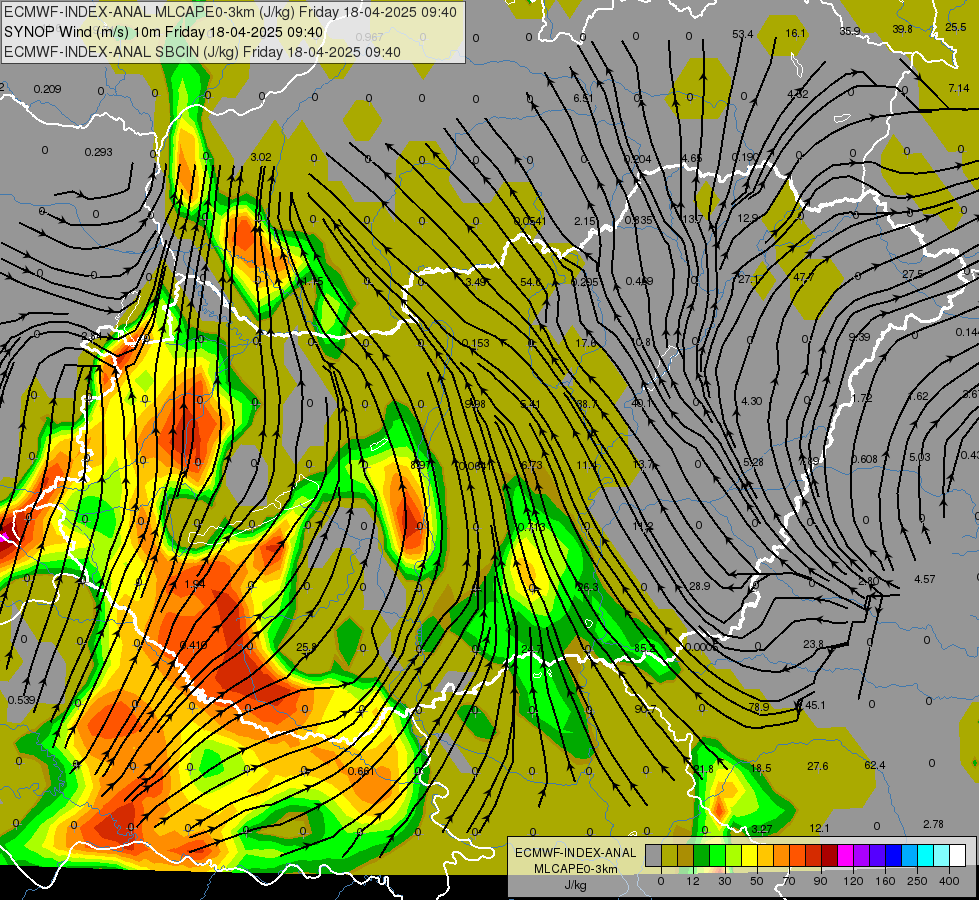The width and height of the screenshot is (979, 900).
Task: Click the map value '7.14'
Action: point(959,88)
